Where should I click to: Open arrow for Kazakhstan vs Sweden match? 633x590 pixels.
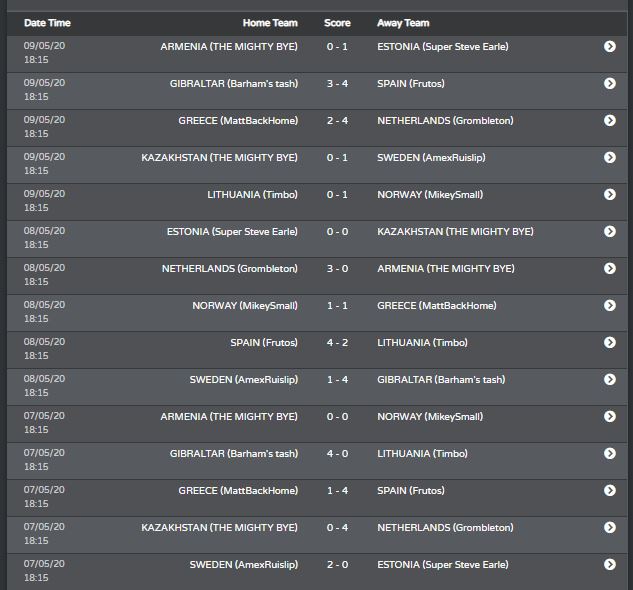click(x=610, y=157)
